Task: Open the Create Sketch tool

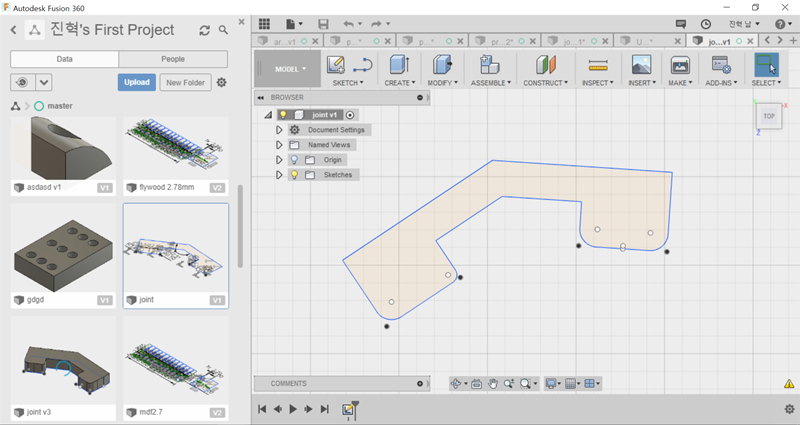Action: point(336,65)
